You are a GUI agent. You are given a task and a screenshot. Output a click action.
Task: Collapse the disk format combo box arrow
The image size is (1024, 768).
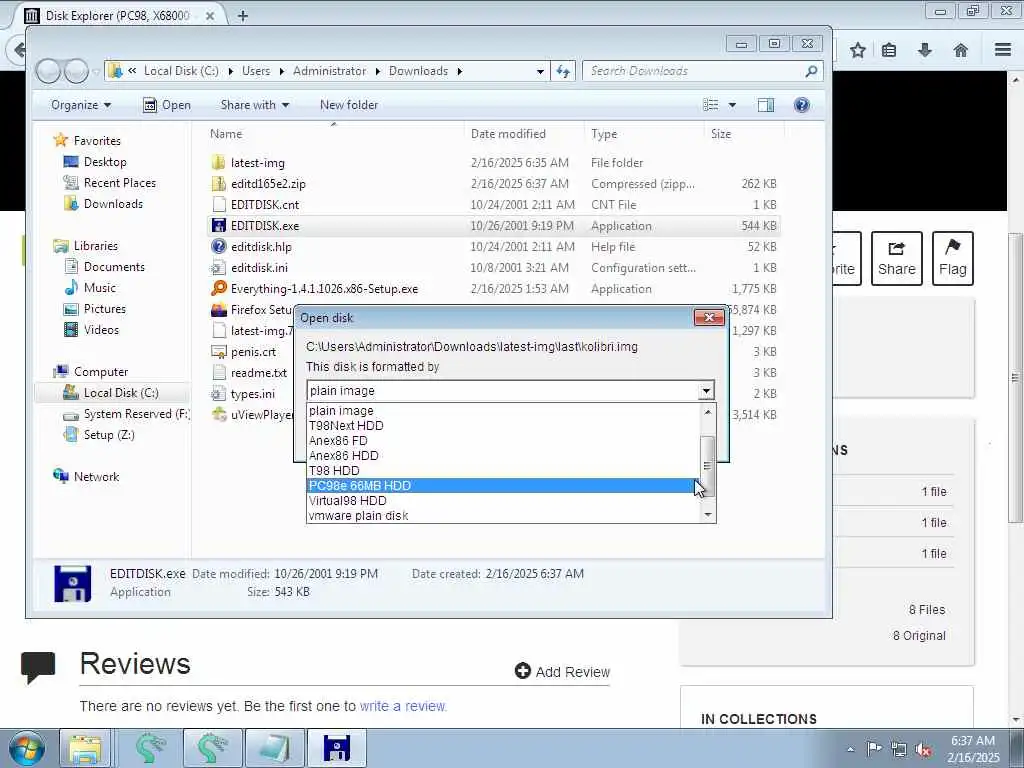coord(706,391)
